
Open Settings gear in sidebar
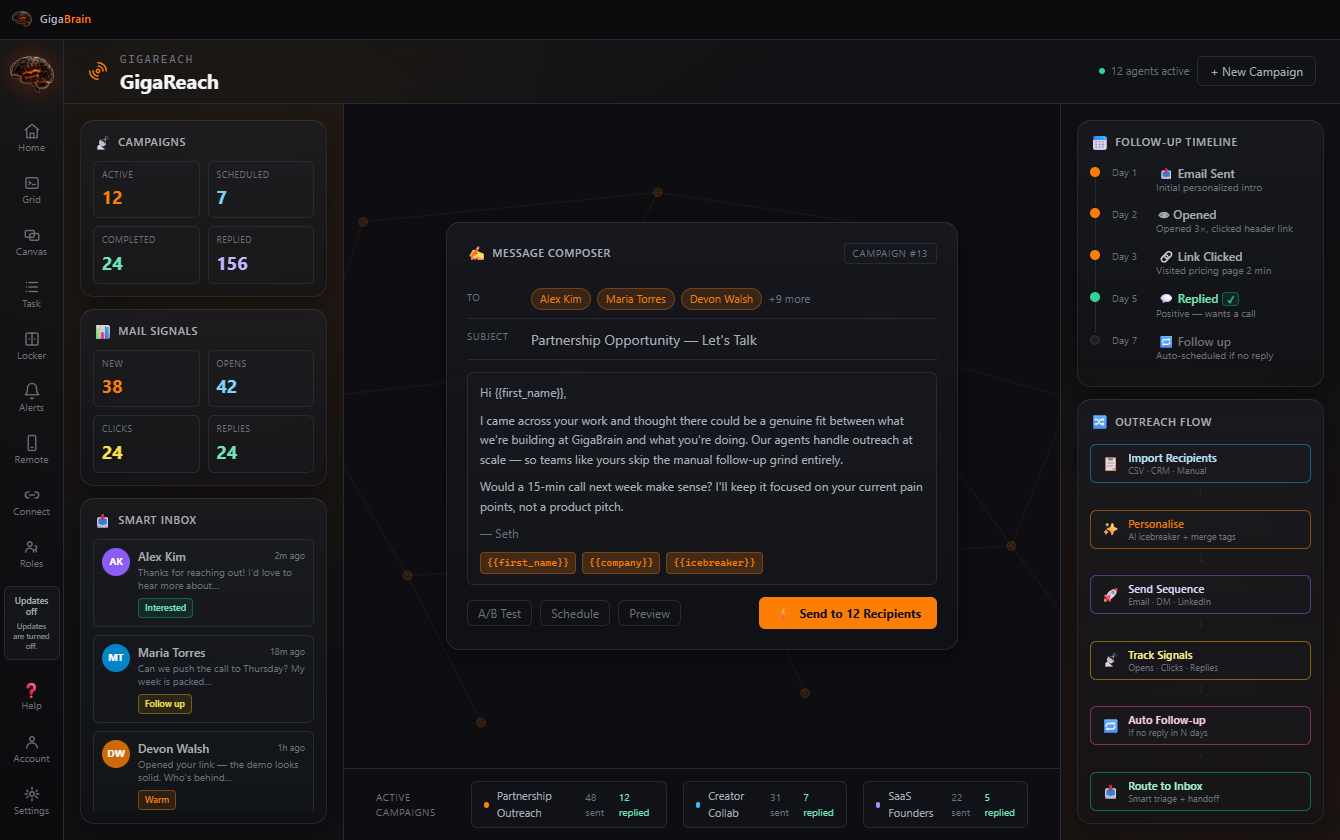coord(32,794)
